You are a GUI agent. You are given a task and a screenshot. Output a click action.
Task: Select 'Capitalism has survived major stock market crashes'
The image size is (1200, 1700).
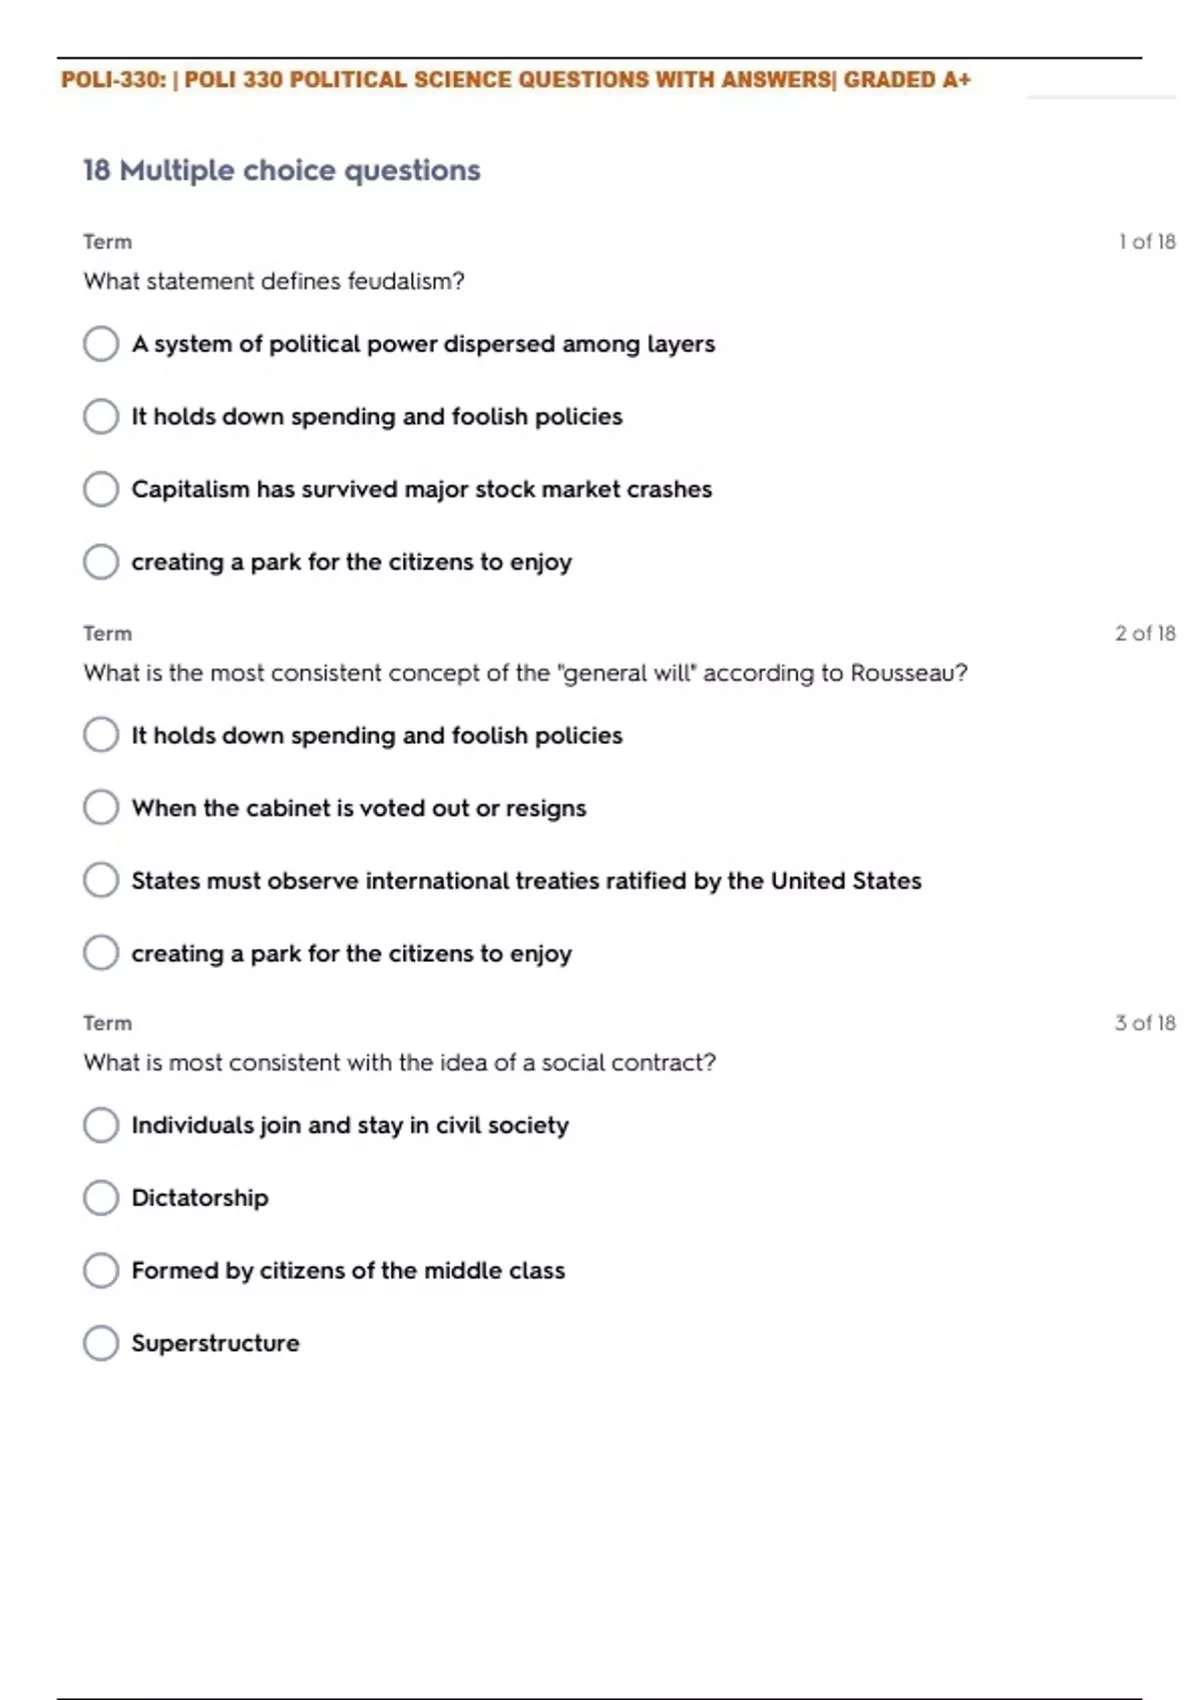(x=101, y=489)
